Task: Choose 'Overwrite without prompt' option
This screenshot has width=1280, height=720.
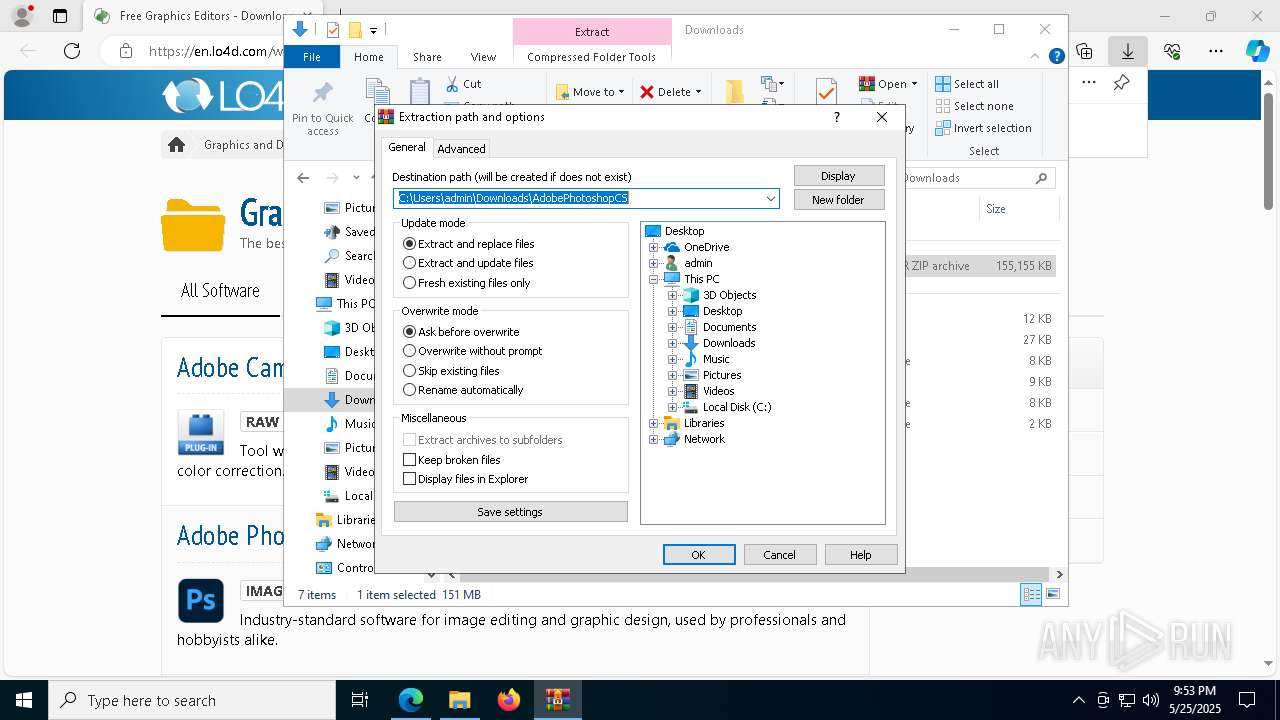Action: pyautogui.click(x=409, y=351)
